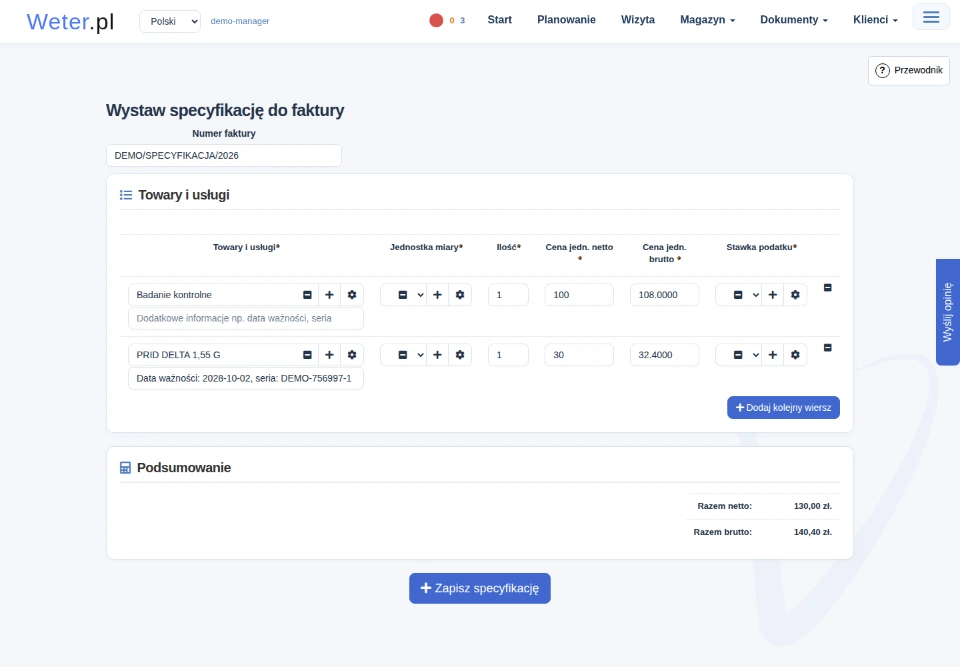Viewport: 960px width, 667px height.
Task: Open the hamburger menu in the top bar
Action: coord(931,17)
